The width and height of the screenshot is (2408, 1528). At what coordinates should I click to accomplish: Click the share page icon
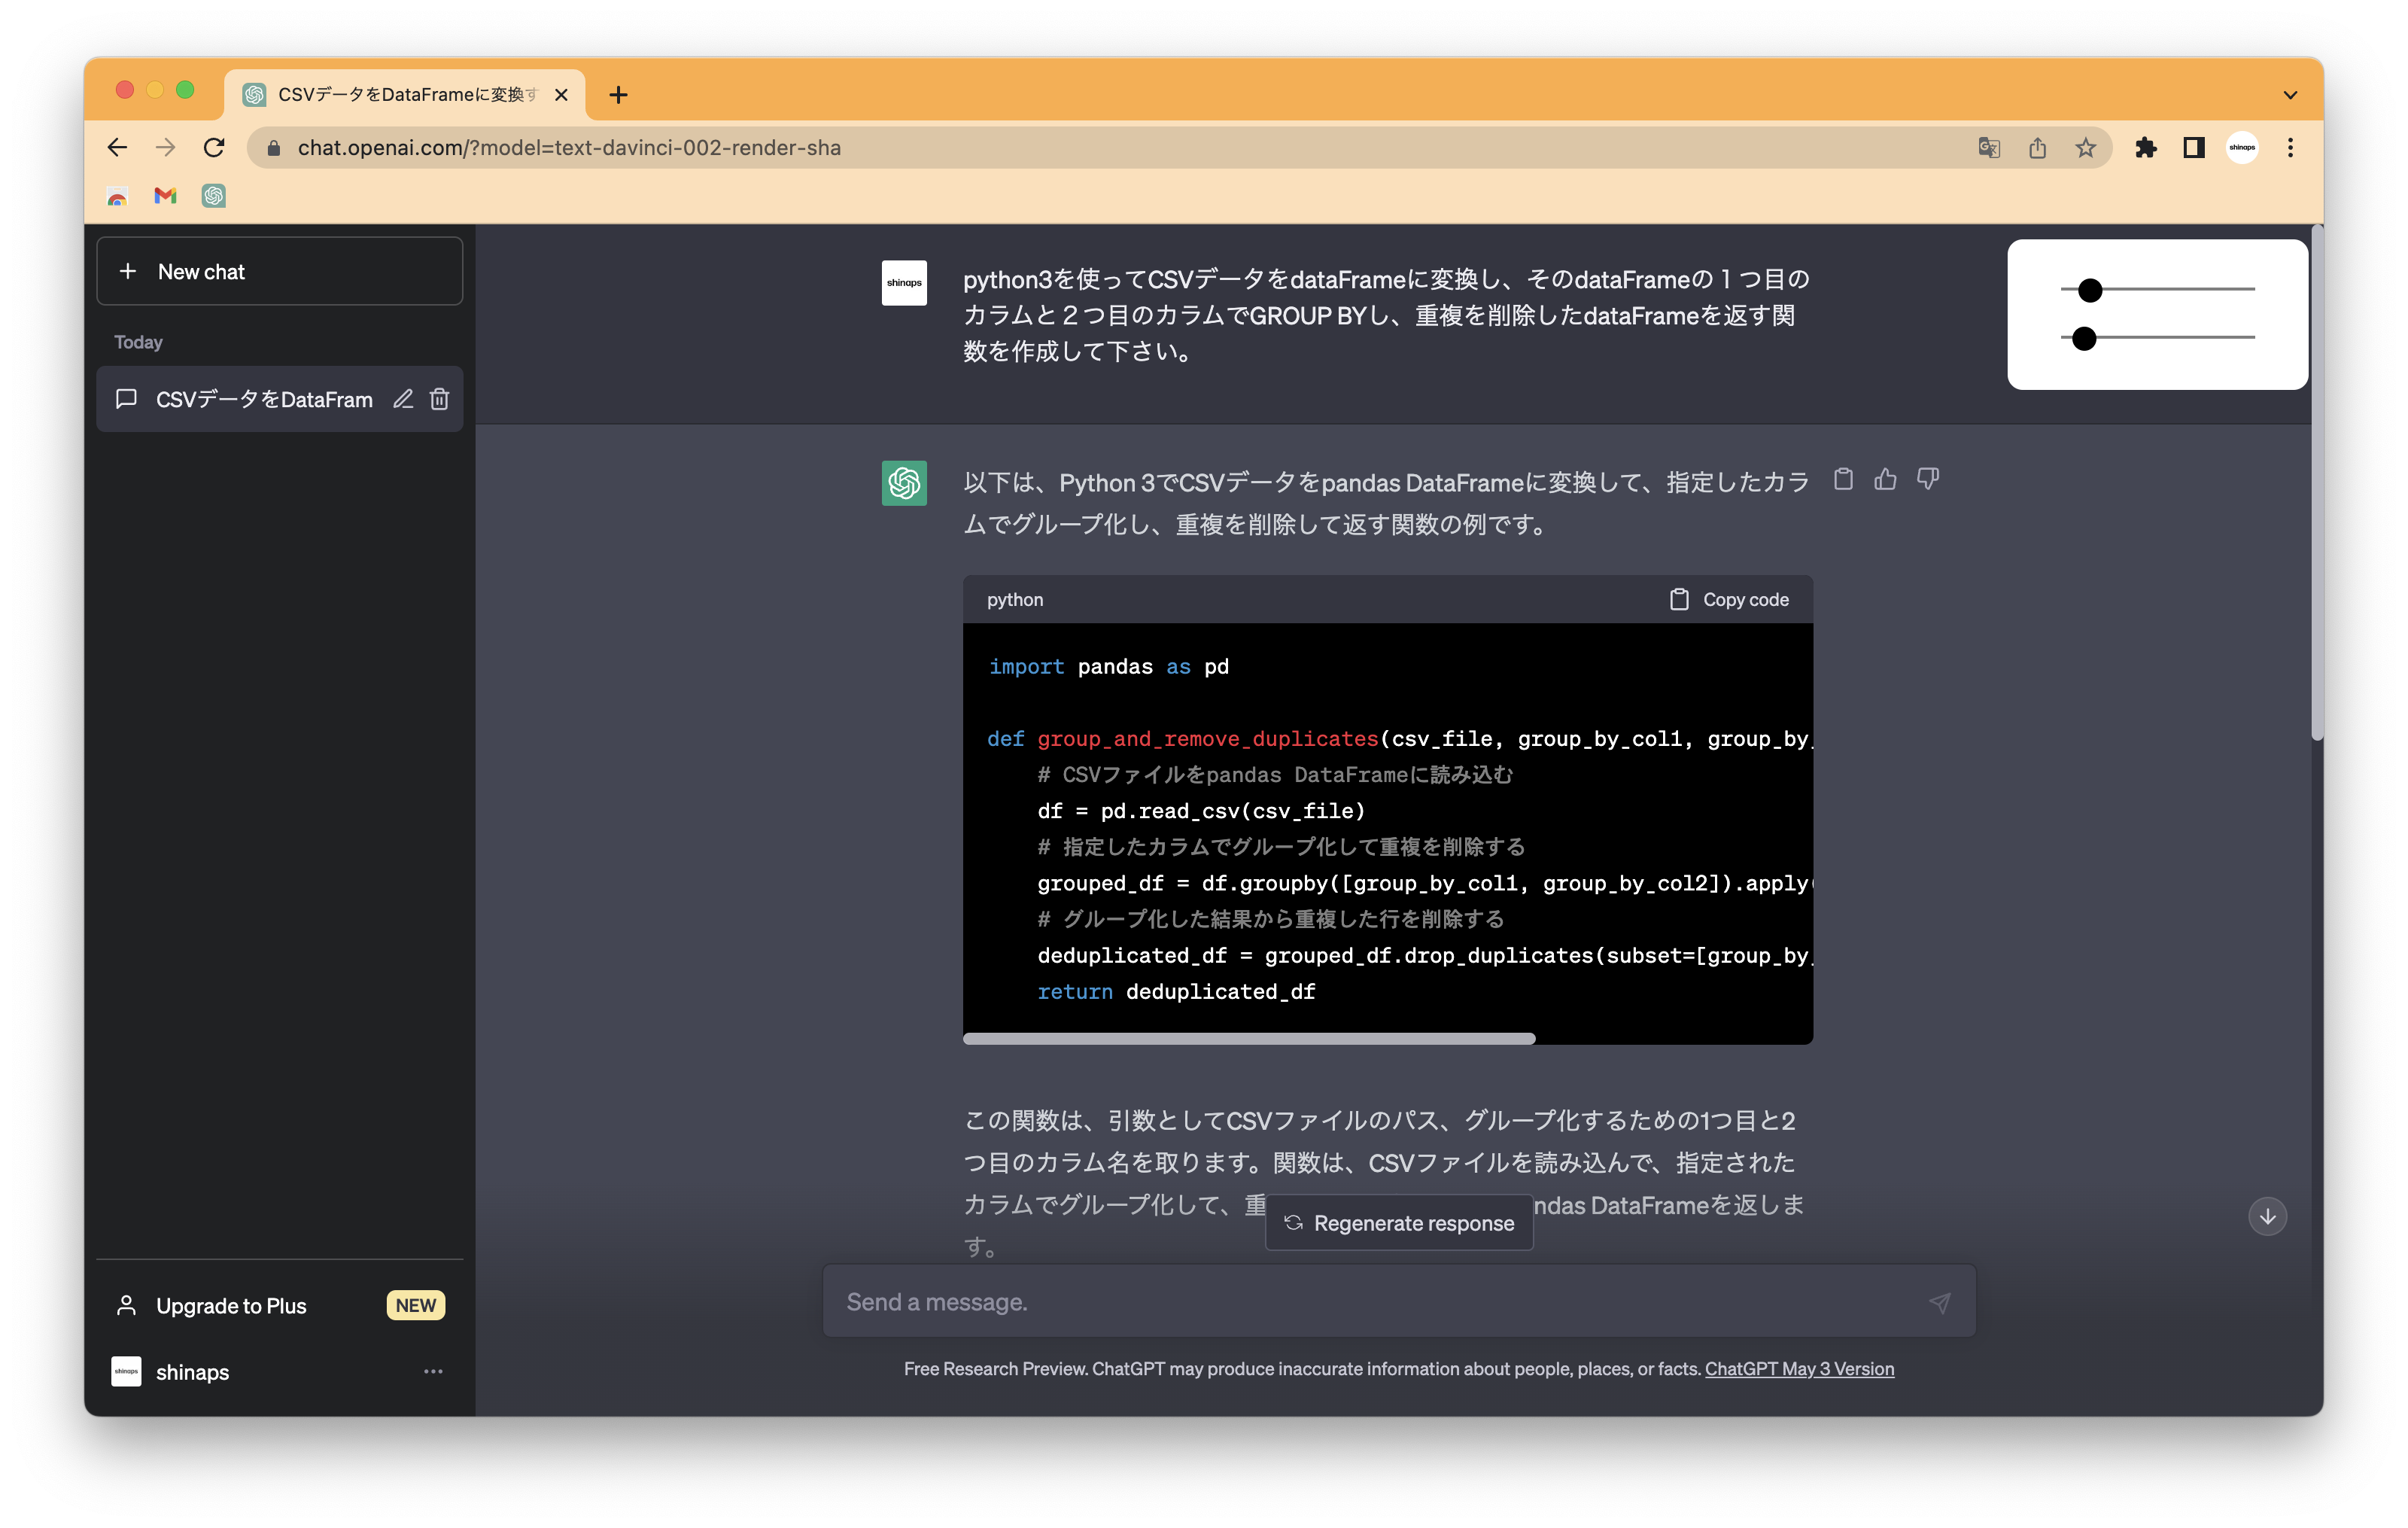(2037, 148)
